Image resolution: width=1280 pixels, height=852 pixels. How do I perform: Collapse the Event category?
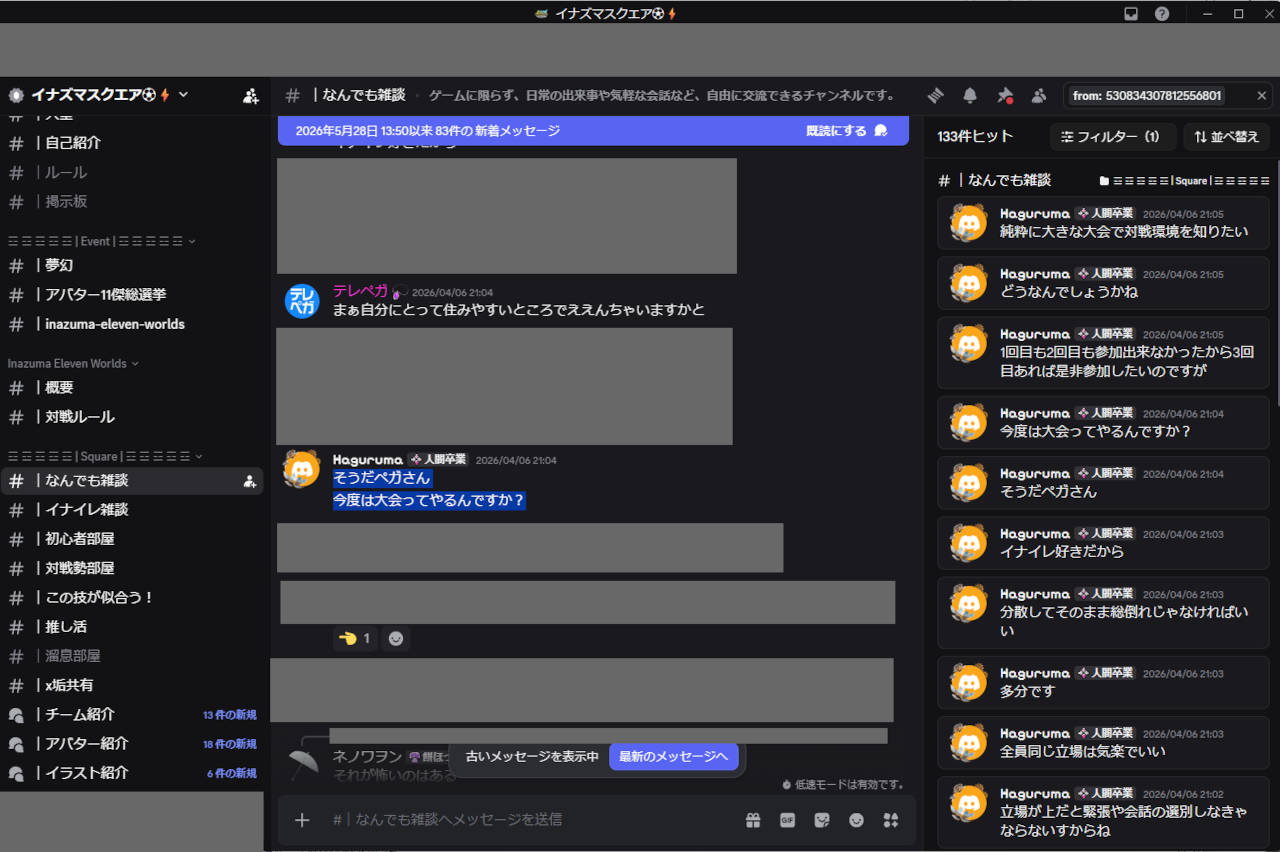point(101,241)
